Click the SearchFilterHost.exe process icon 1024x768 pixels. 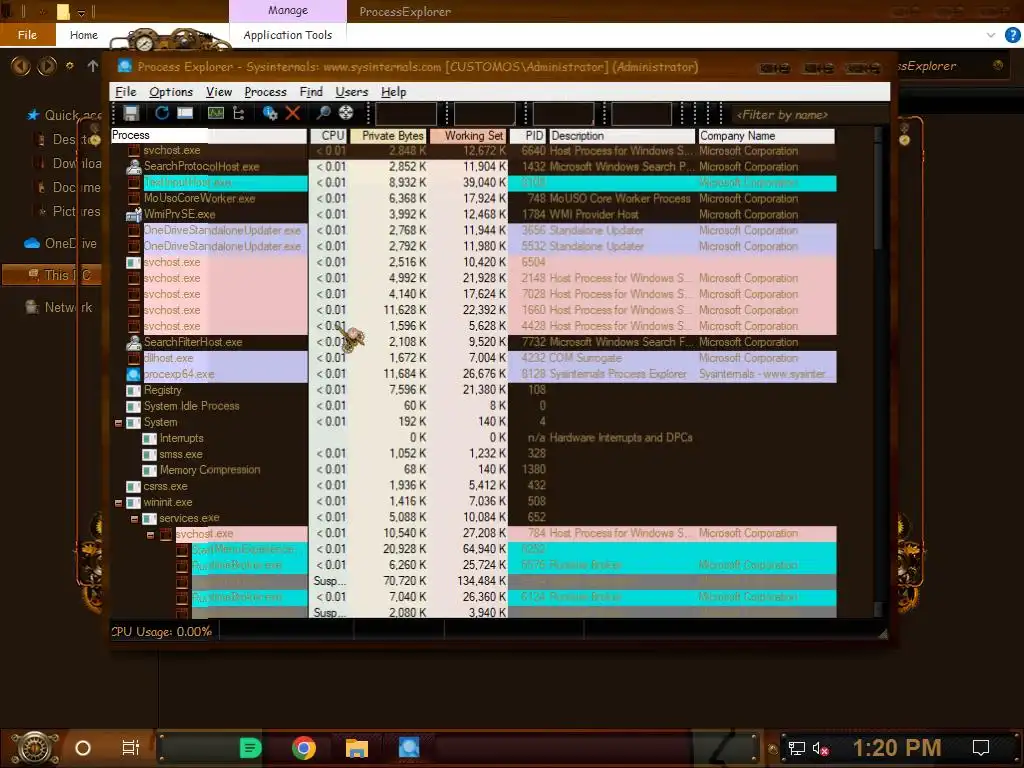pos(134,342)
